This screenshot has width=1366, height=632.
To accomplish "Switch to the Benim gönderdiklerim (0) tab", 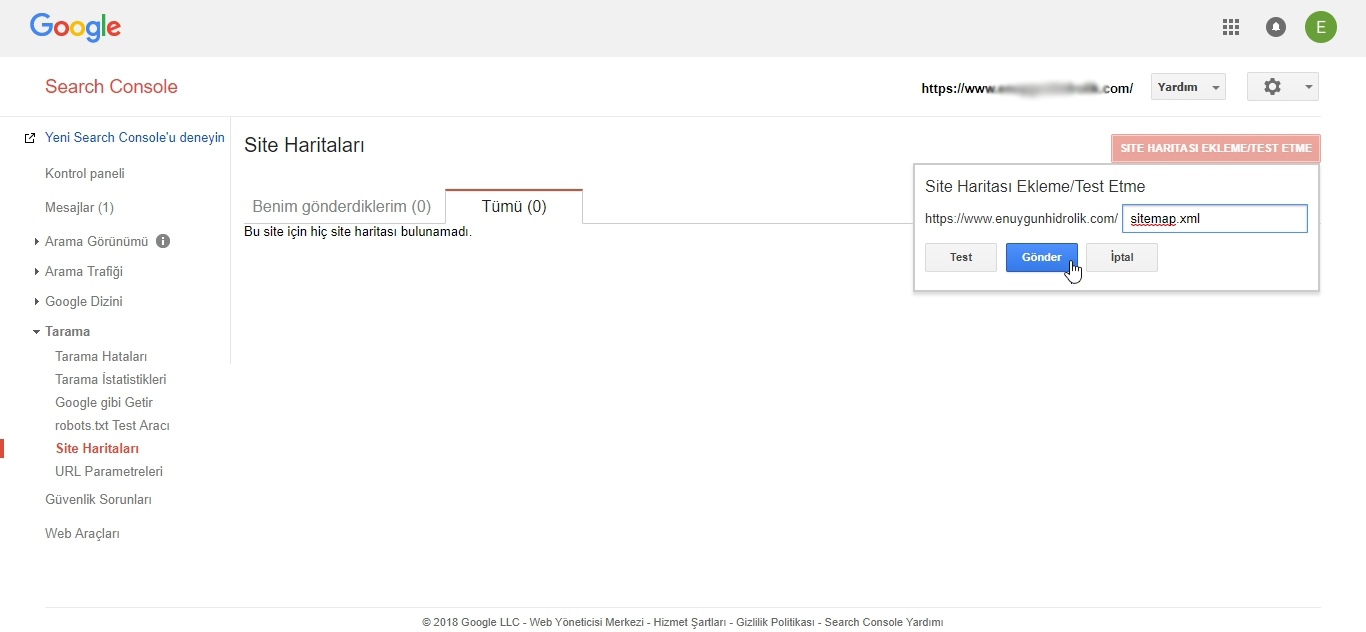I will 341,206.
